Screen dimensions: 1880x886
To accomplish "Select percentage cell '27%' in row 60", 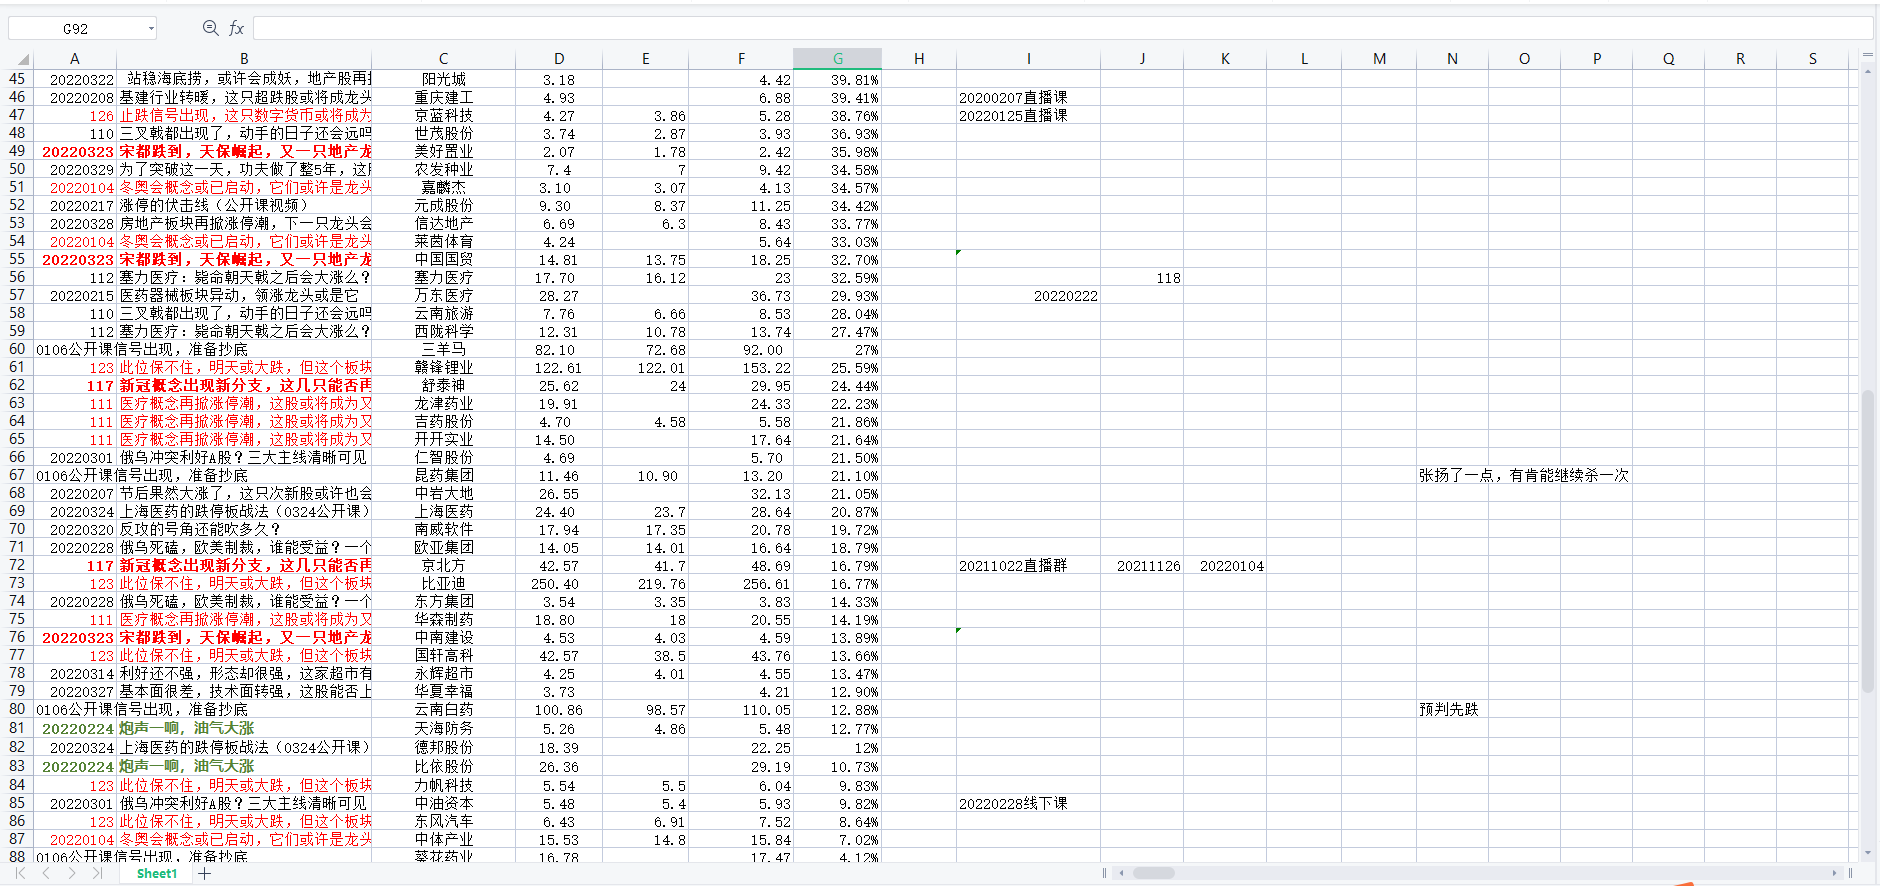I will click(x=837, y=349).
